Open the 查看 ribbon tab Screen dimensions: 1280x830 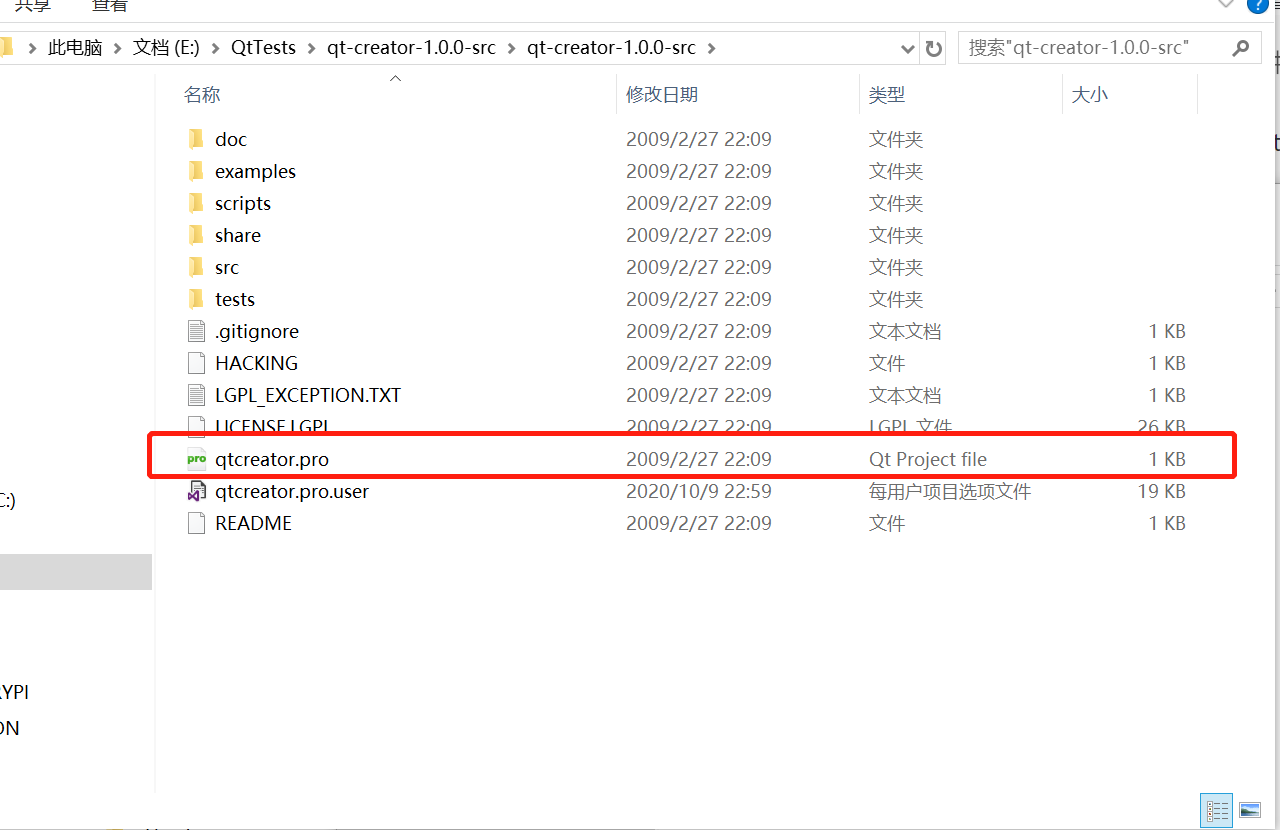pyautogui.click(x=110, y=5)
